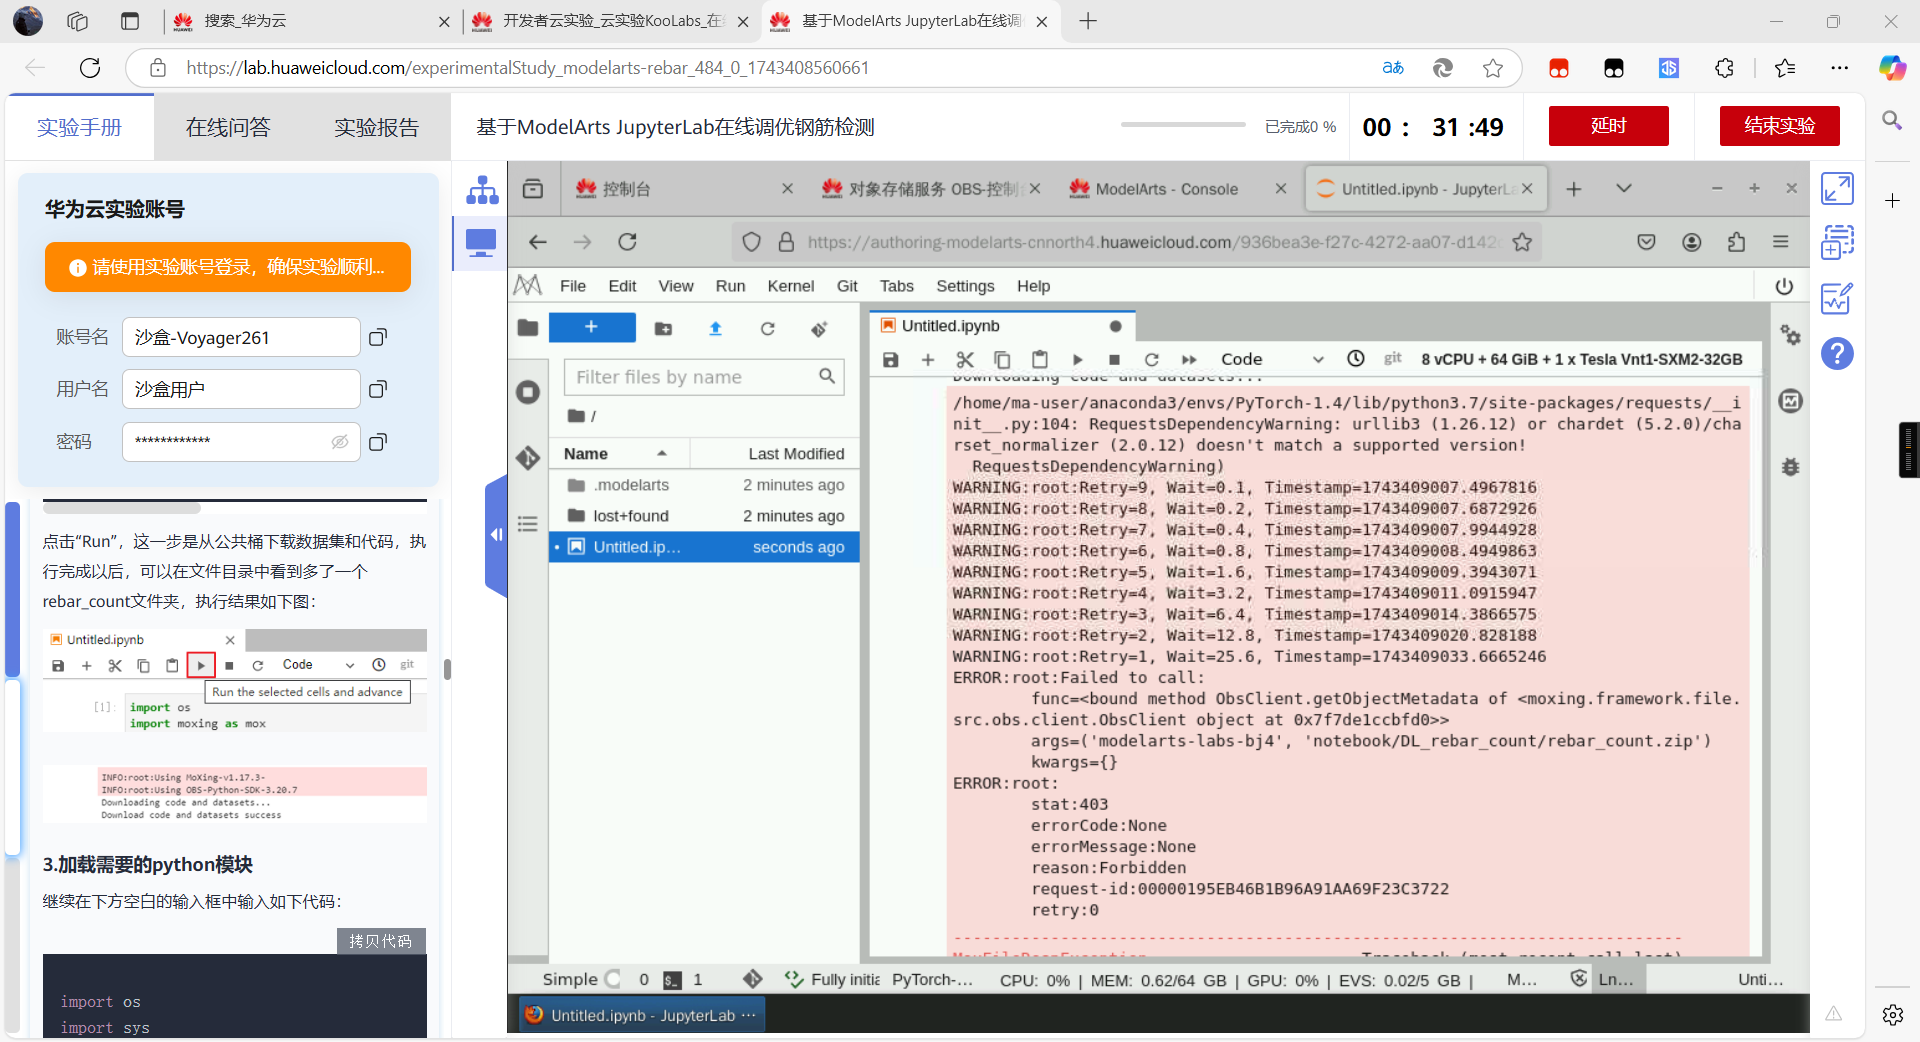Open the Settings menu in JupyterLab
Screen dimensions: 1920x1042
965,286
